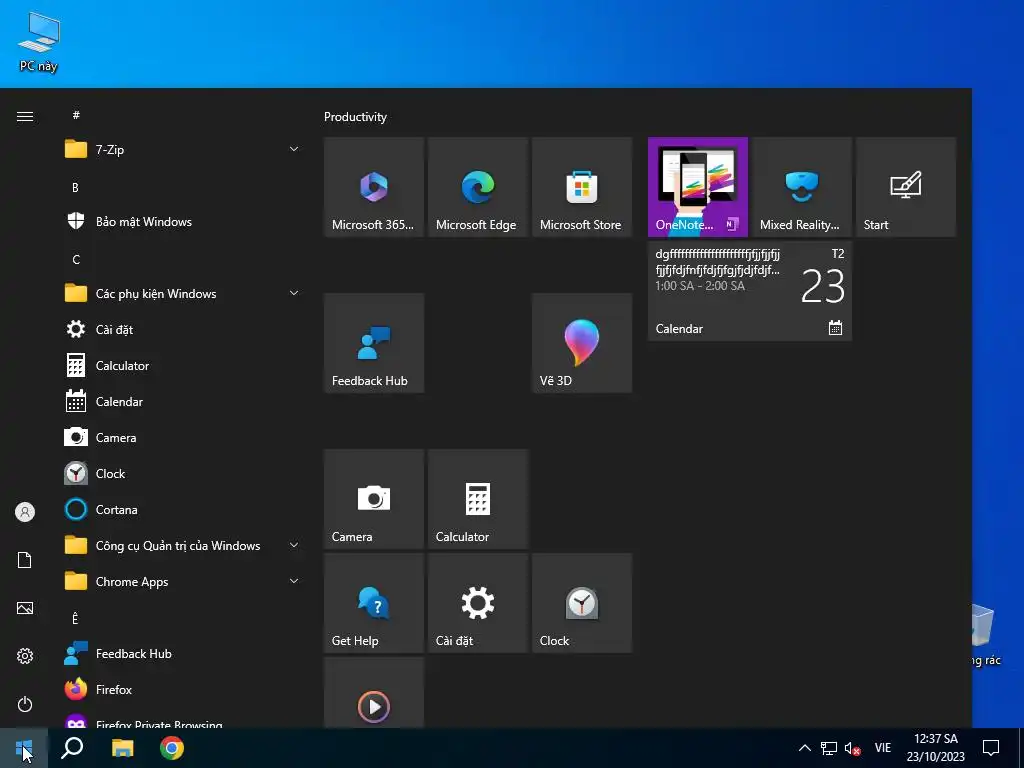Open the Clock tile

[x=582, y=603]
